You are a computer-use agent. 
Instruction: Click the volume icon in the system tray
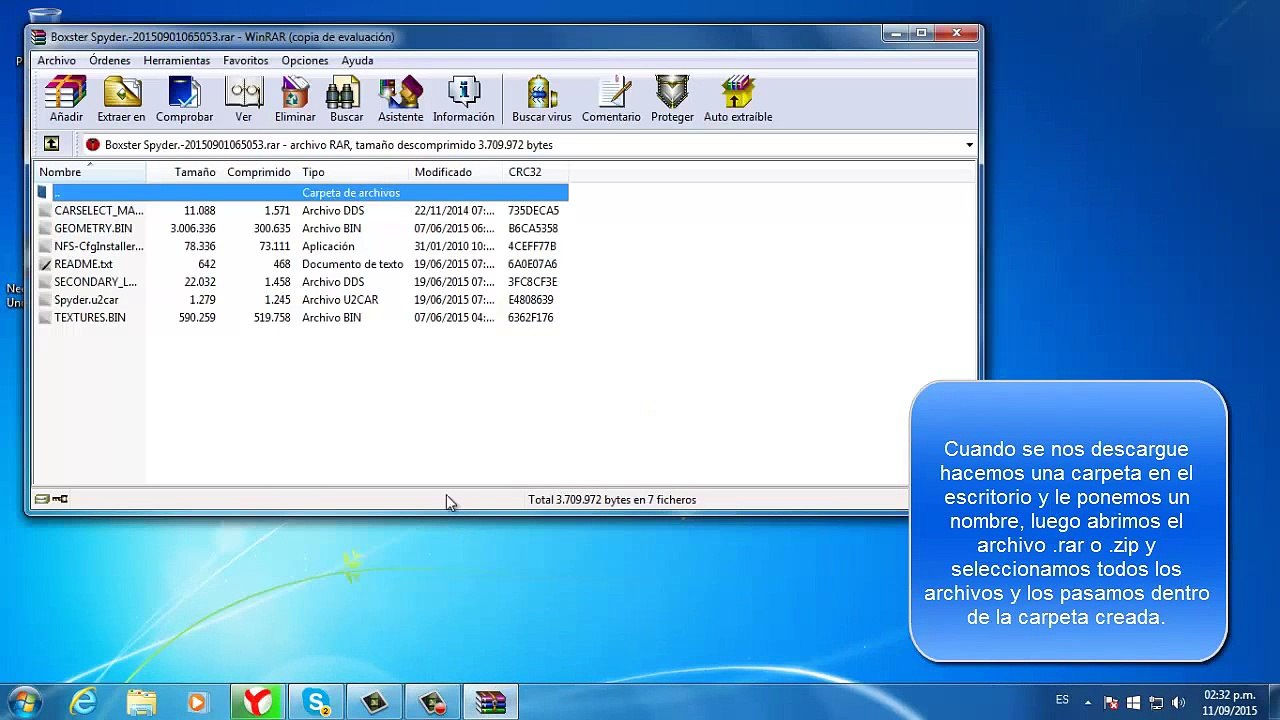1178,703
